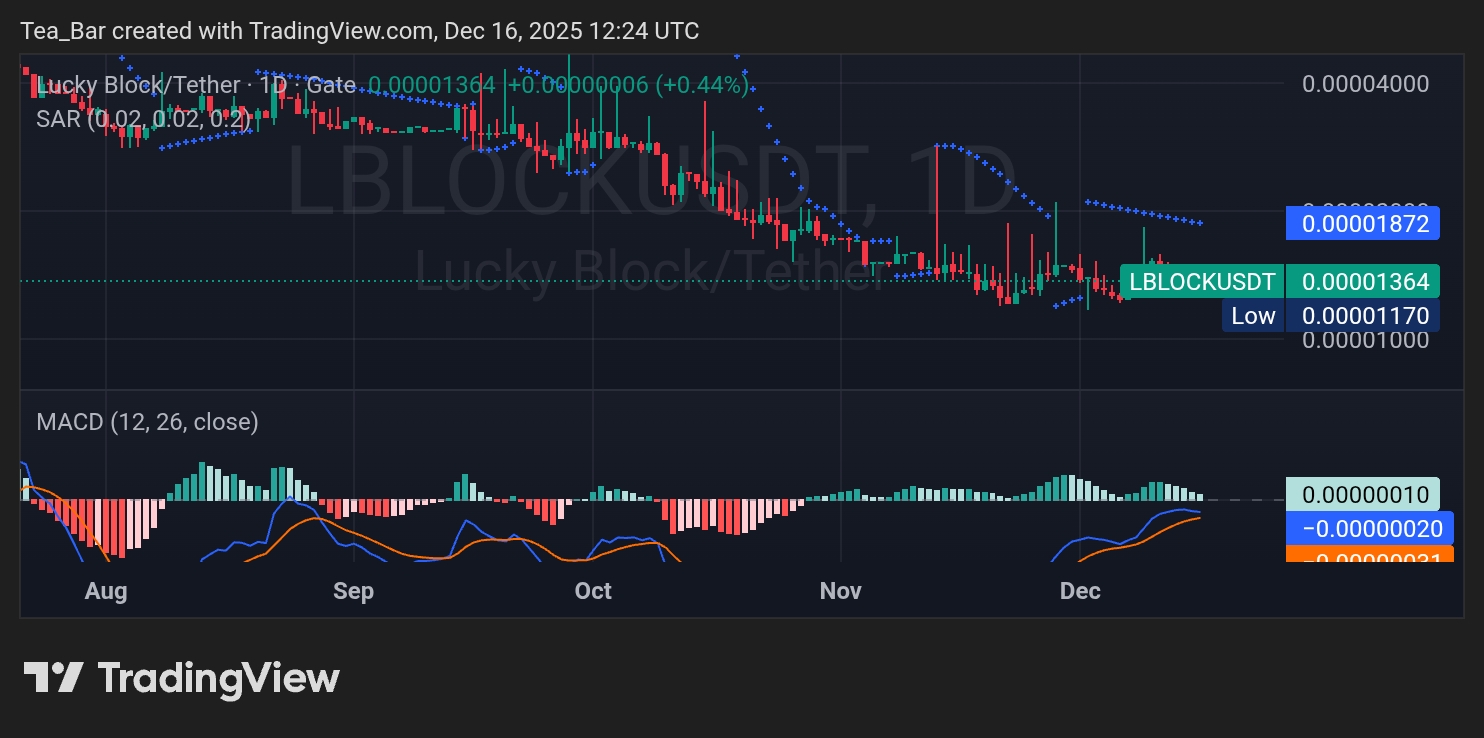Click the SAR (0.02, 0.02, 0.2) indicator label
The height and width of the screenshot is (738, 1484).
pyautogui.click(x=144, y=118)
